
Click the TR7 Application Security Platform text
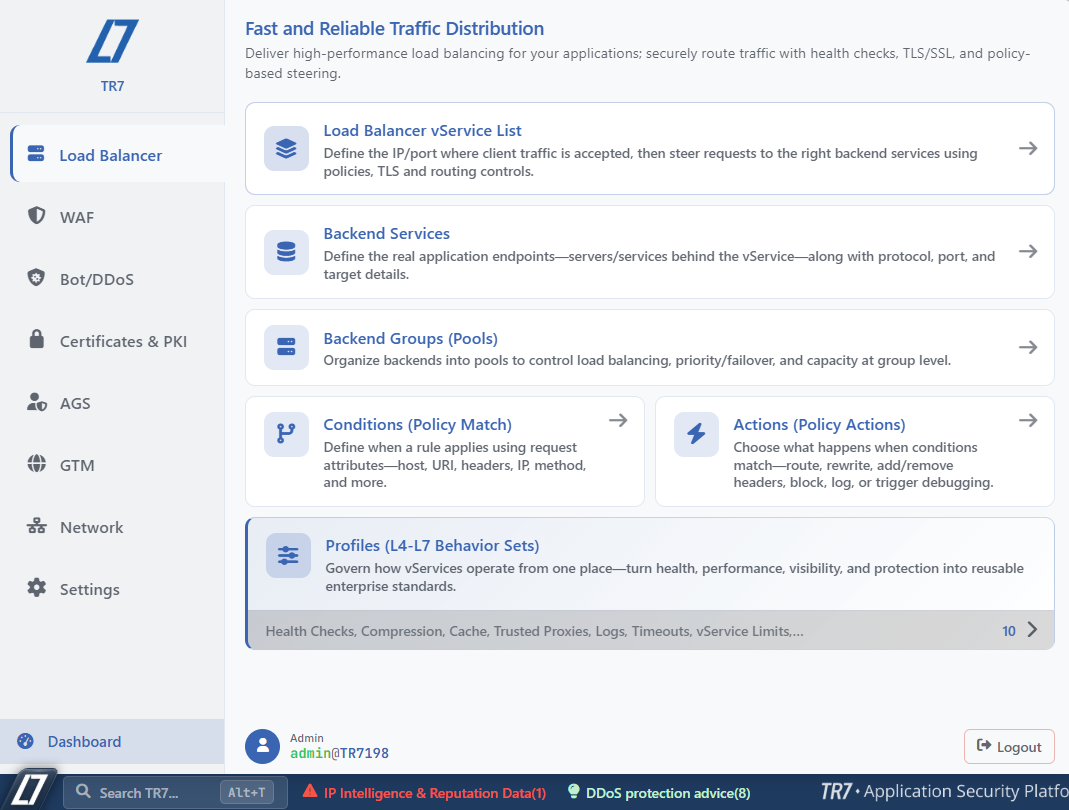click(944, 791)
